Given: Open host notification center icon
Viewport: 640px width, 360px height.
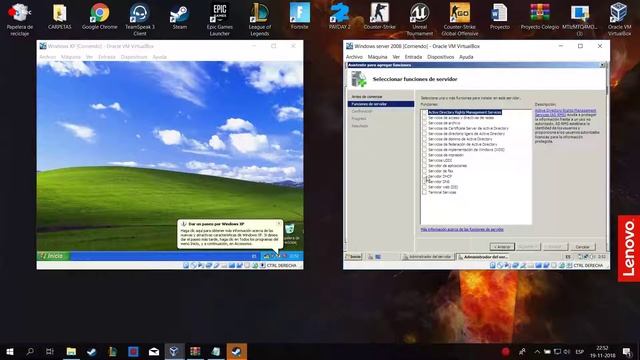Looking at the screenshot, I should click(627, 351).
